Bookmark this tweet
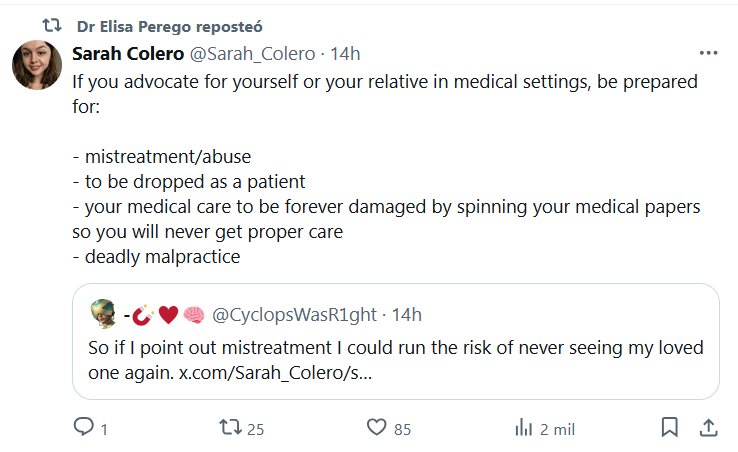Screen dimensions: 738x452 (669, 428)
